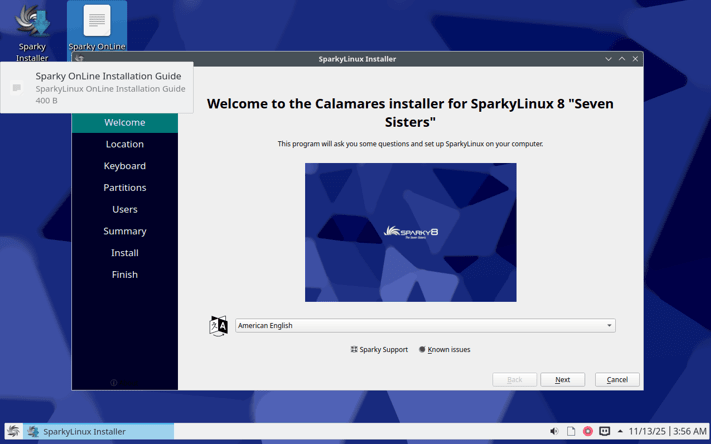711x444 pixels.
Task: Switch to SparkyLinux Installer in the taskbar
Action: (x=99, y=431)
